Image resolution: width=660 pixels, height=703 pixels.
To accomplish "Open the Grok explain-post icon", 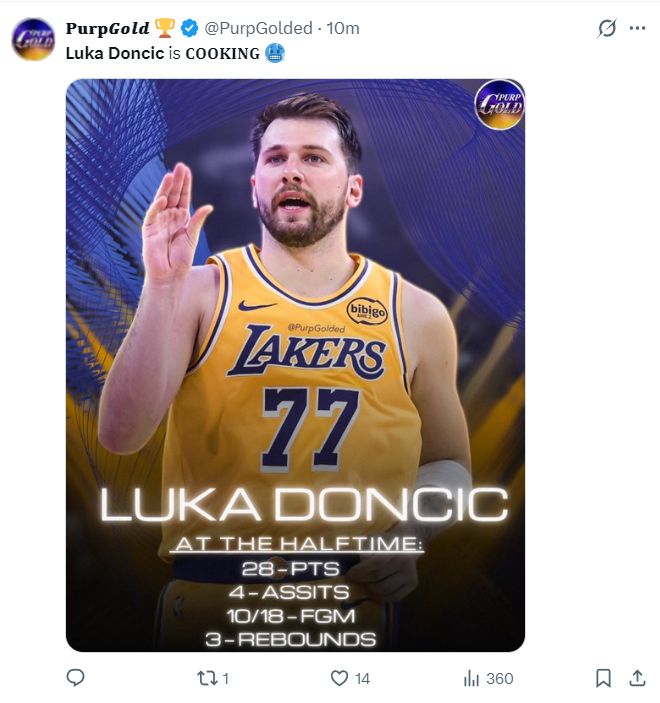I will 606,28.
